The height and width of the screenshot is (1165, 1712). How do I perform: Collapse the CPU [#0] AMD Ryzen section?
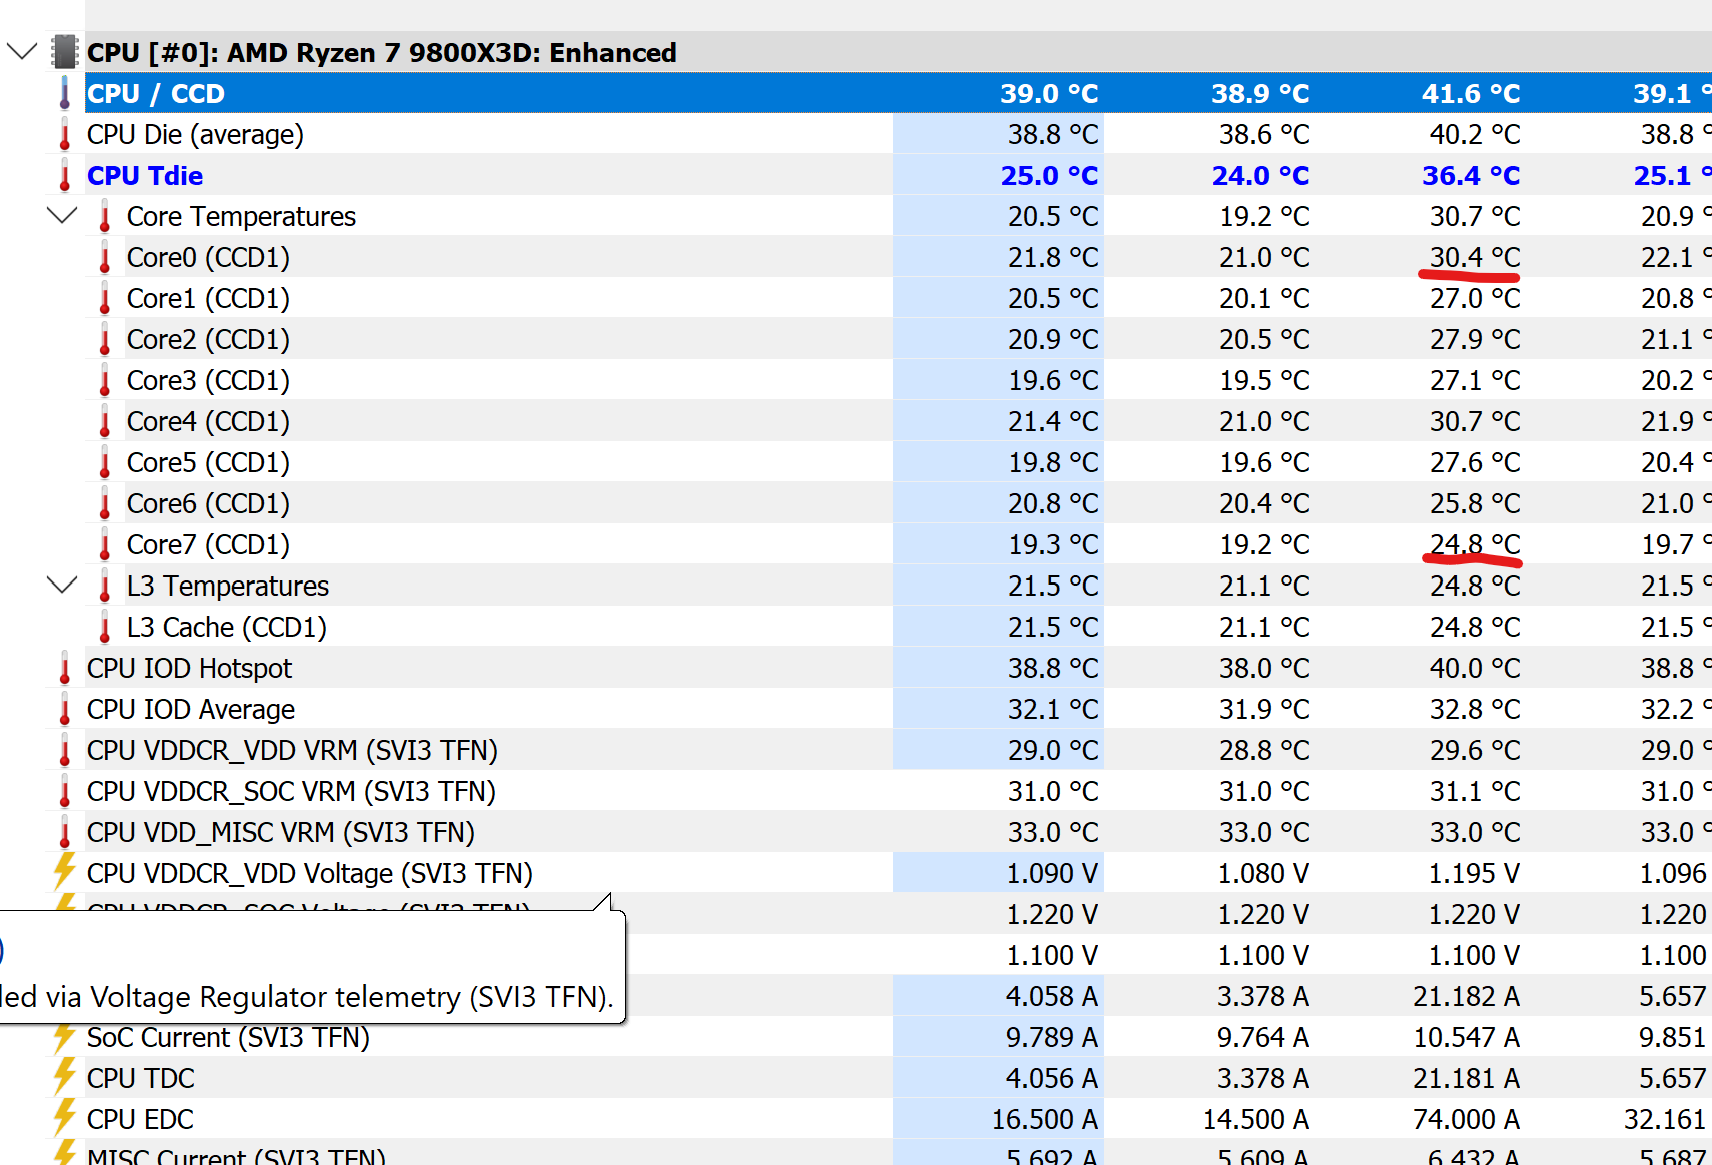pos(22,51)
